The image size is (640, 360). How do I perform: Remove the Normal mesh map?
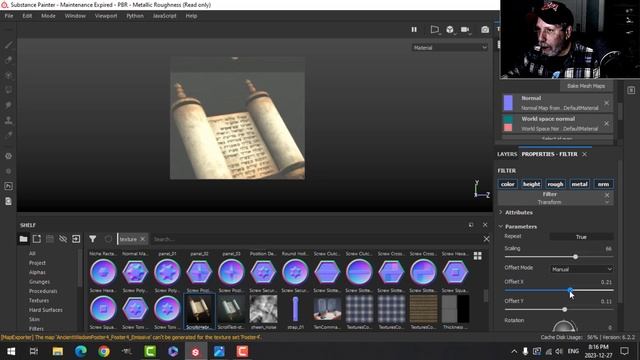[x=607, y=103]
